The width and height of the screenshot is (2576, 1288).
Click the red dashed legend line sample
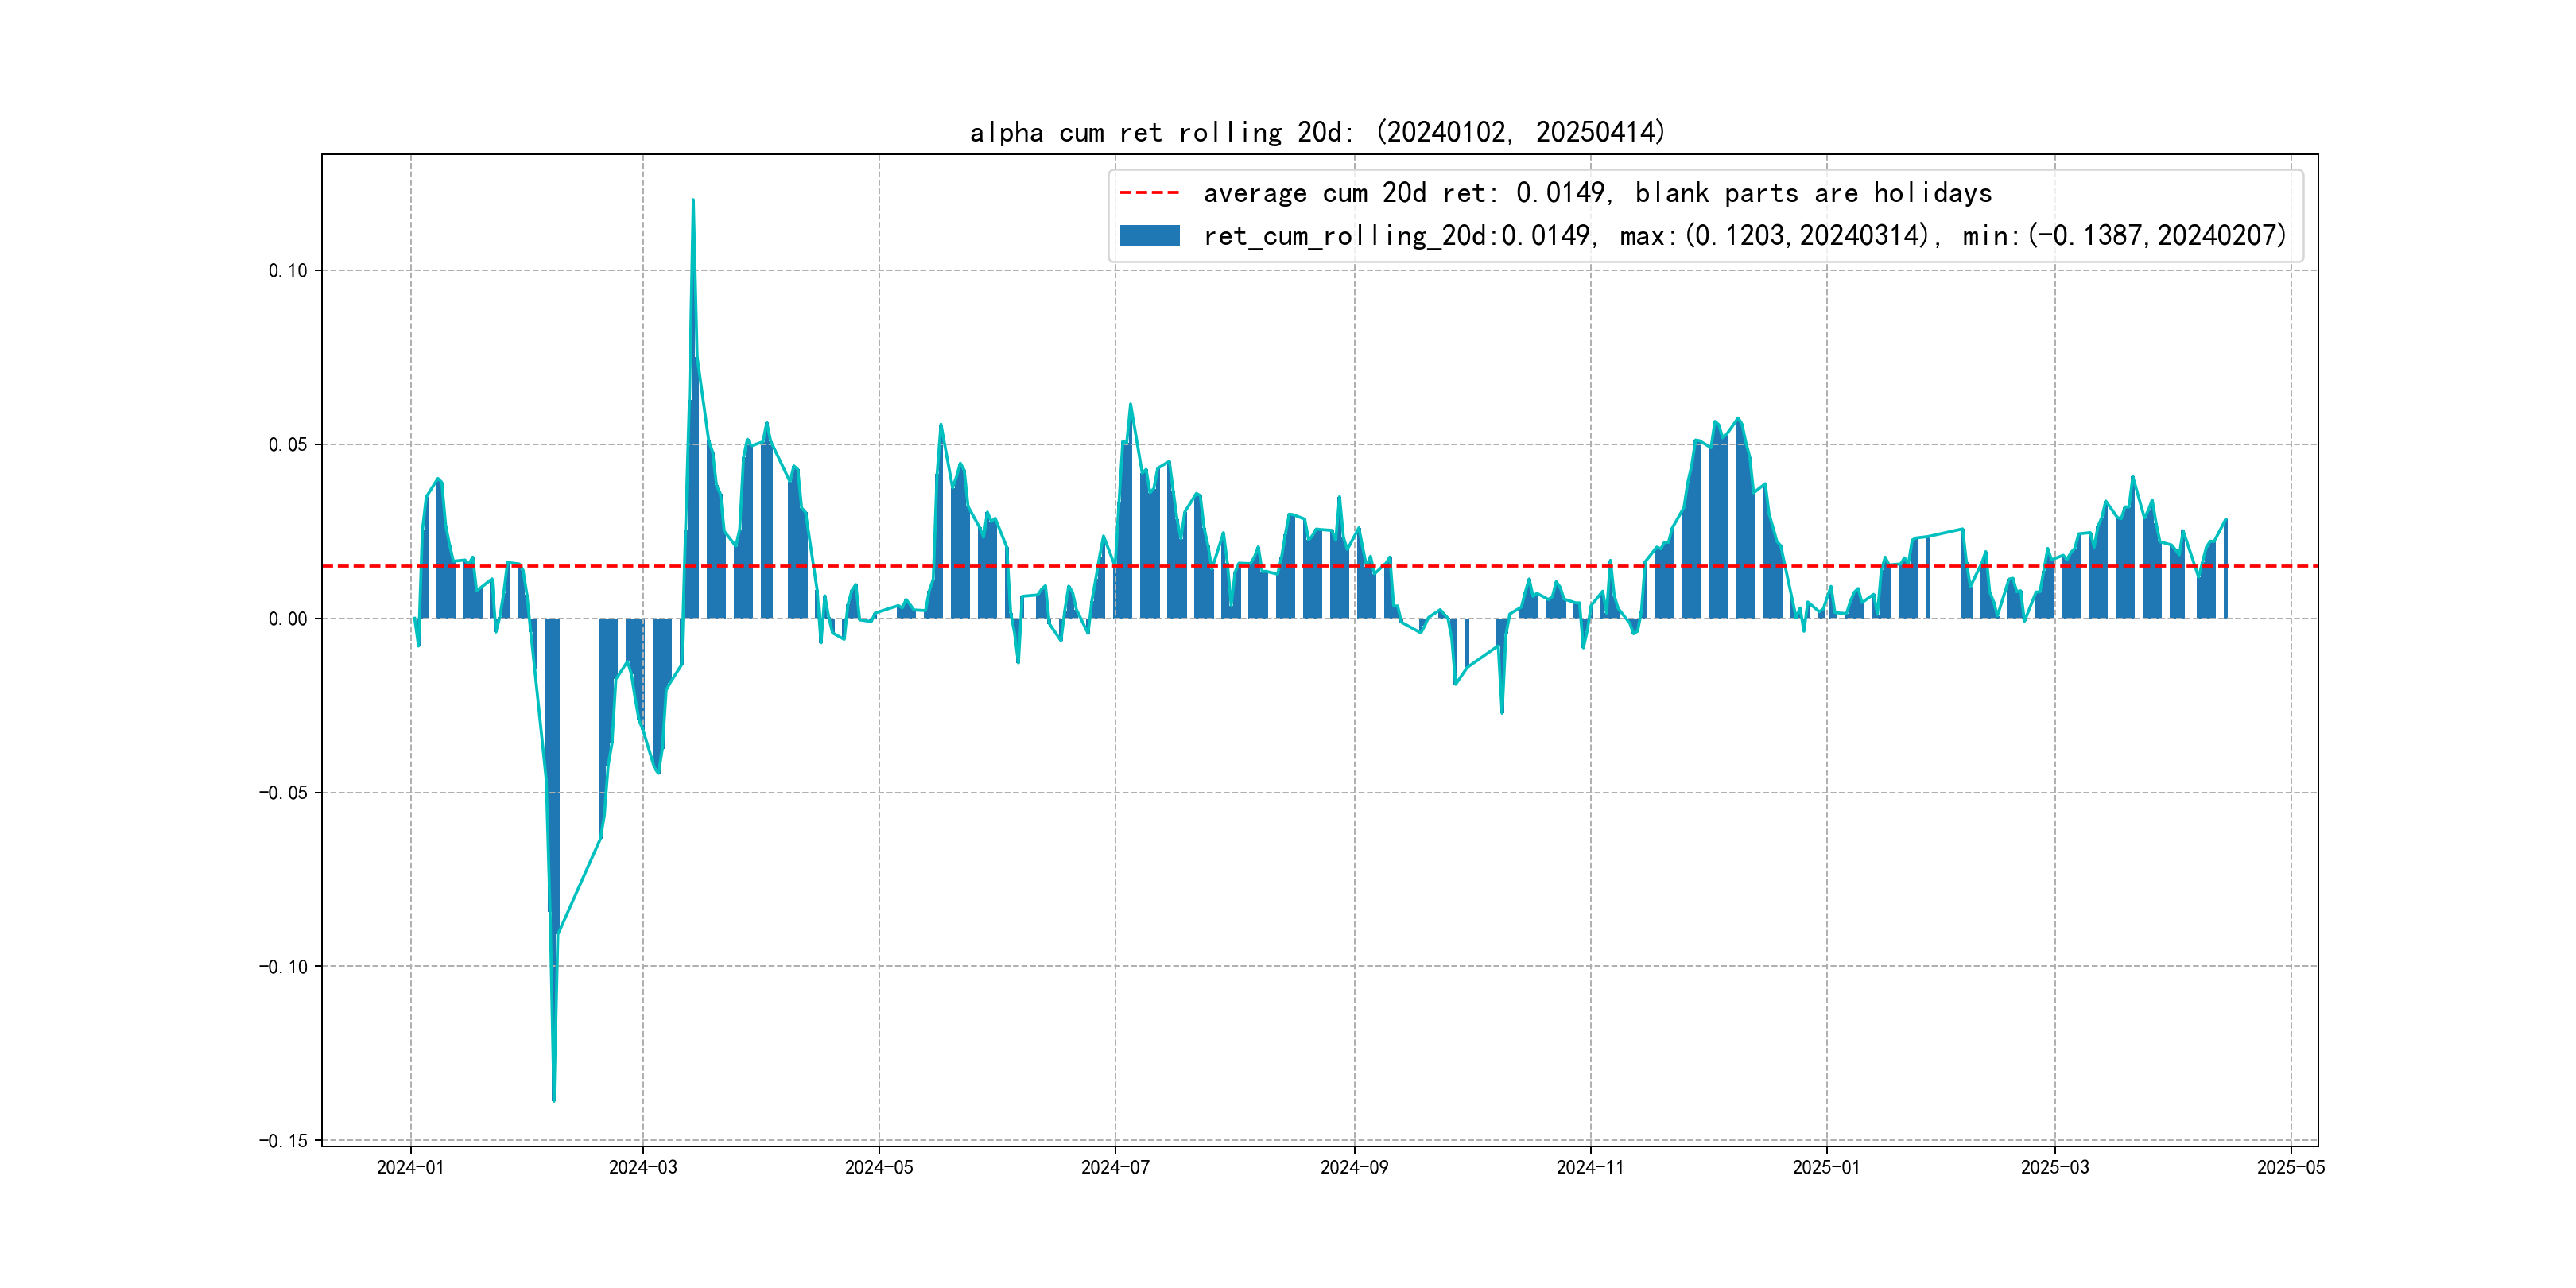pyautogui.click(x=1149, y=193)
